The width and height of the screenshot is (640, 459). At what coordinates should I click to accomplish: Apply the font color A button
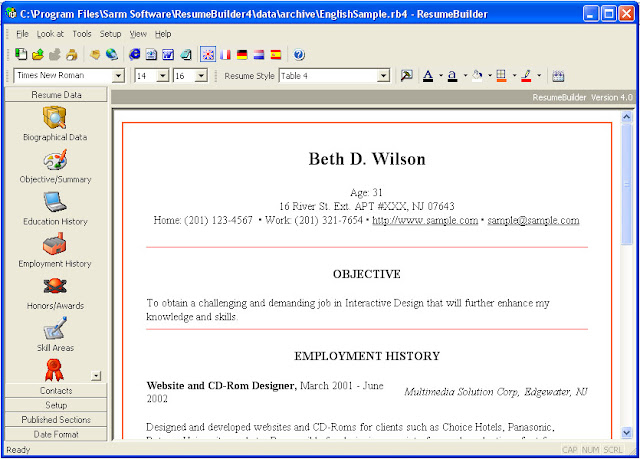[428, 76]
